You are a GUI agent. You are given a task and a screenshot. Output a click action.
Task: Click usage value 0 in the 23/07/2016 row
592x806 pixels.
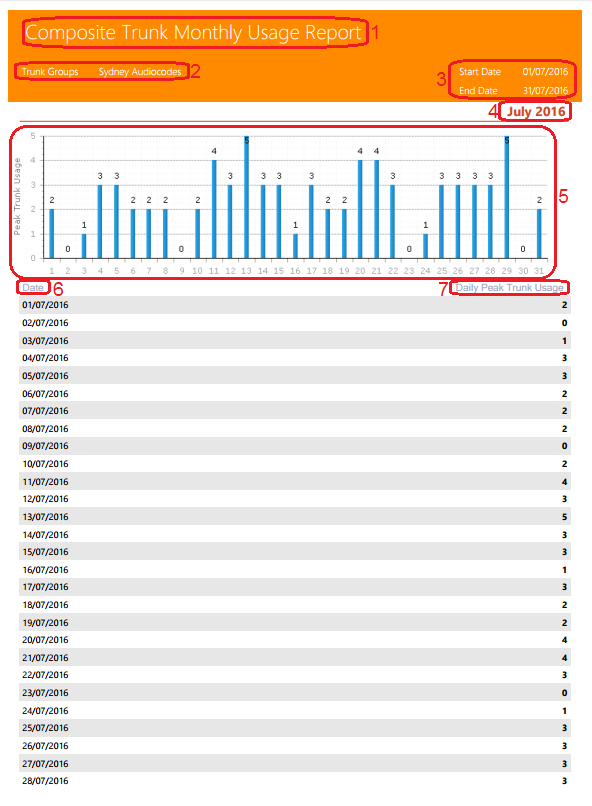pos(564,692)
